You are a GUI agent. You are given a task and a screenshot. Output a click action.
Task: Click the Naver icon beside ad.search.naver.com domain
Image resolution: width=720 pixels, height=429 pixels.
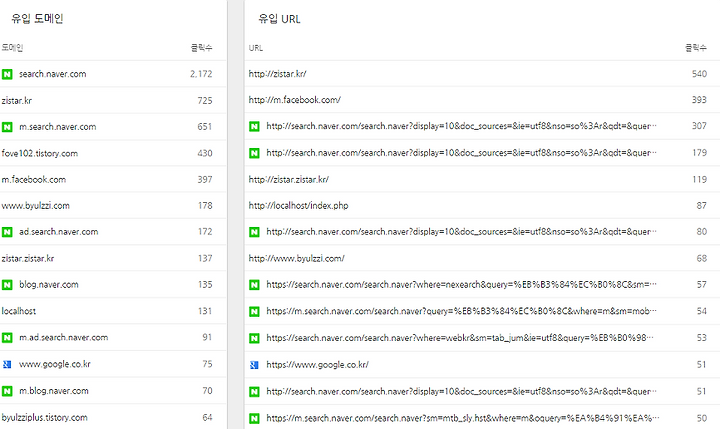pyautogui.click(x=7, y=232)
